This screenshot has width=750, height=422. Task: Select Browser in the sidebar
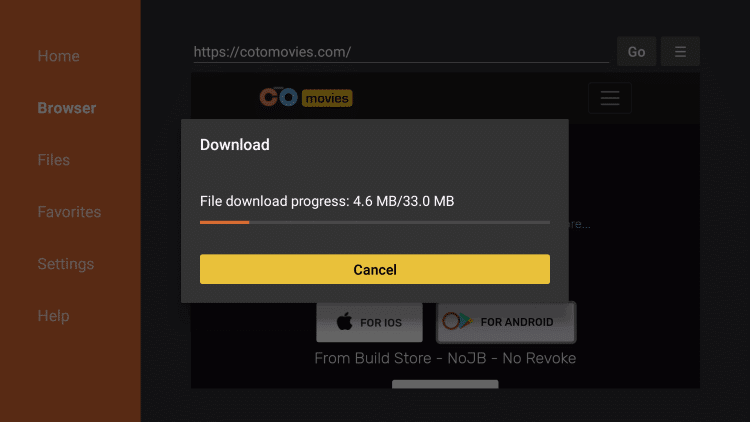pos(66,108)
